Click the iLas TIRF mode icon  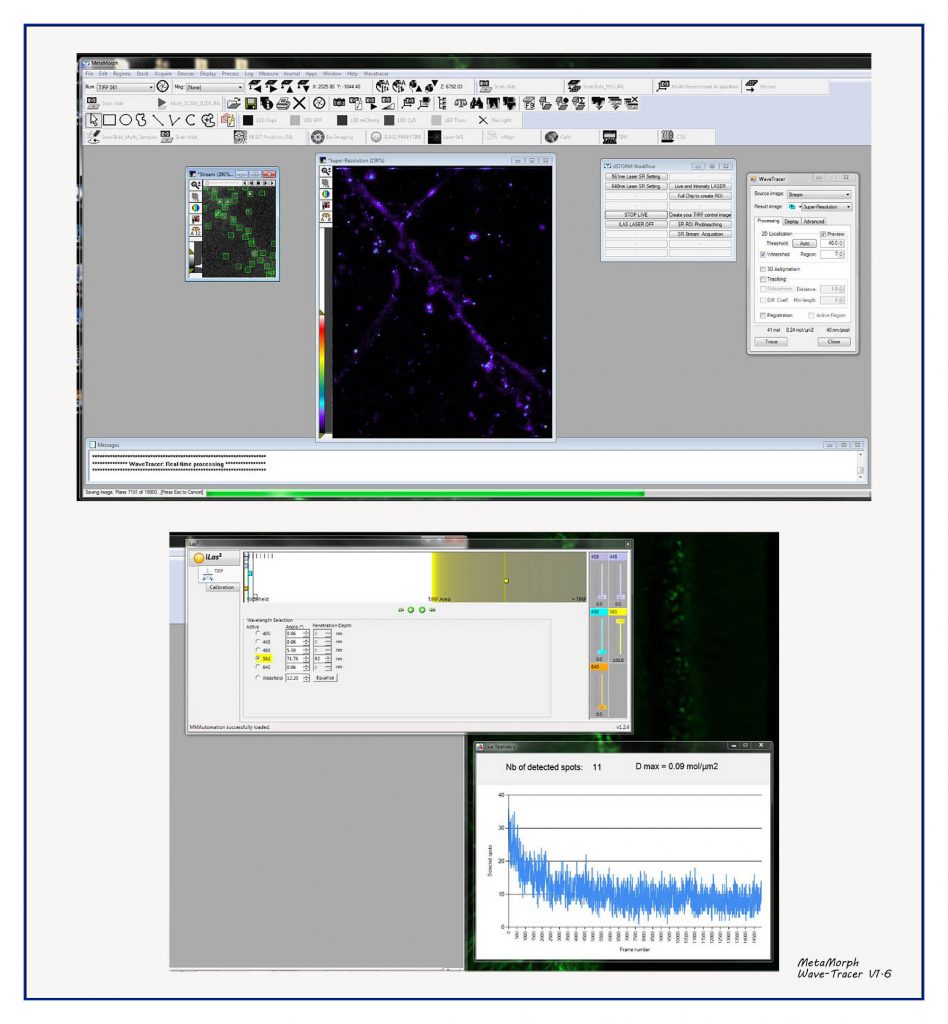[x=208, y=574]
